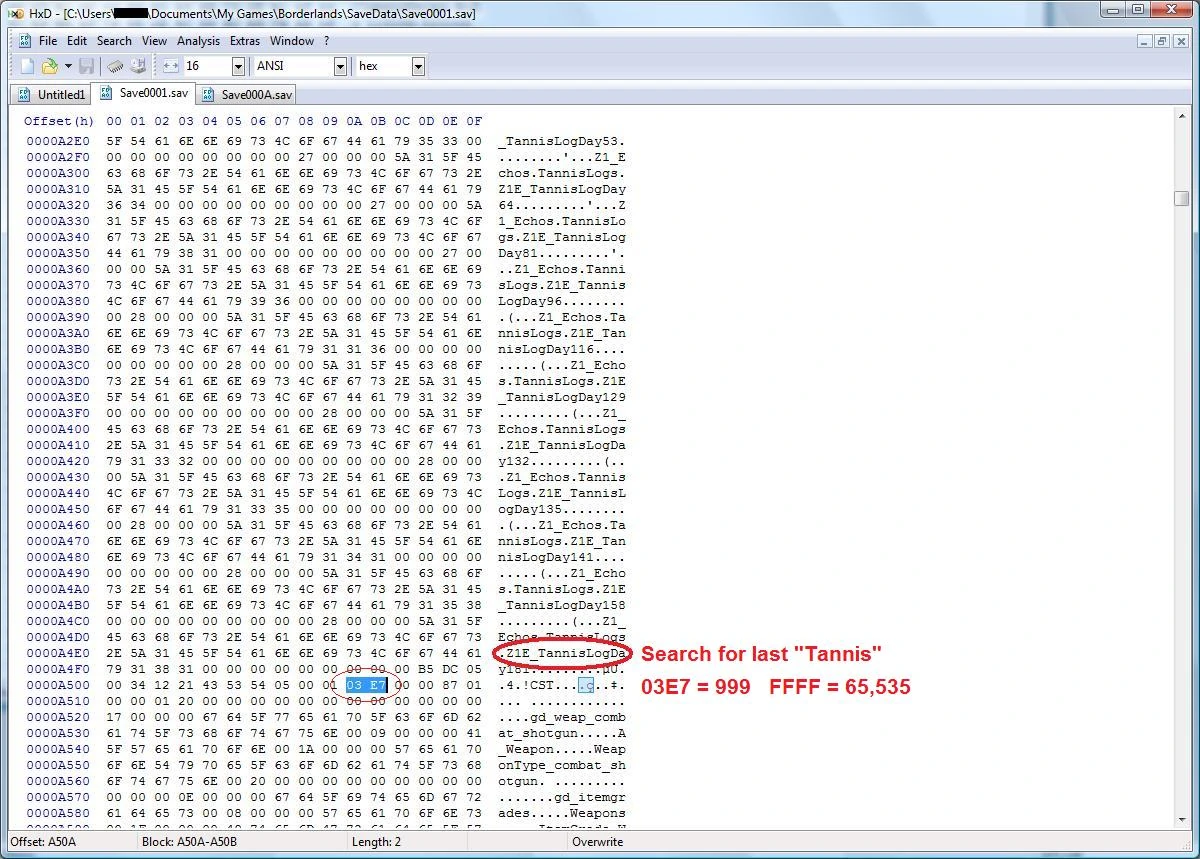
Task: Open the View menu
Action: point(154,41)
